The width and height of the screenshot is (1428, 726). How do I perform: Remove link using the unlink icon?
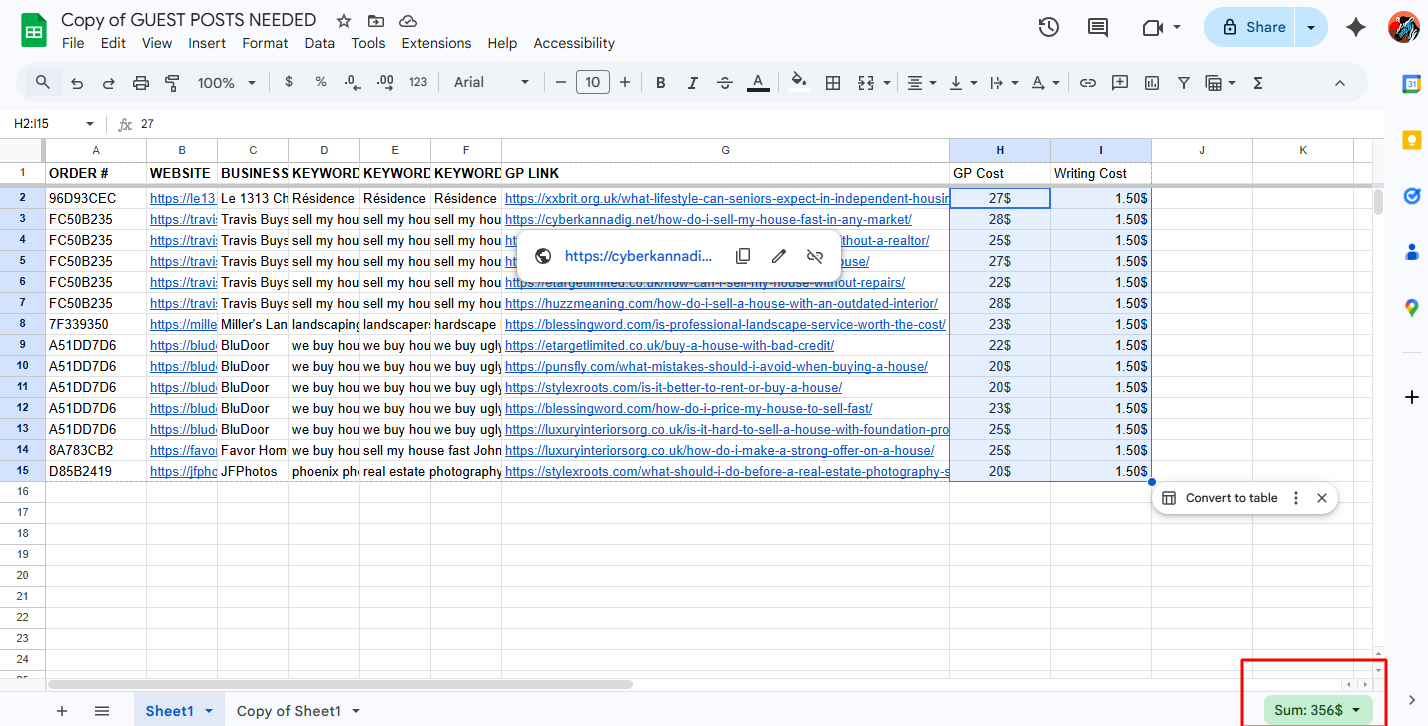click(x=815, y=256)
